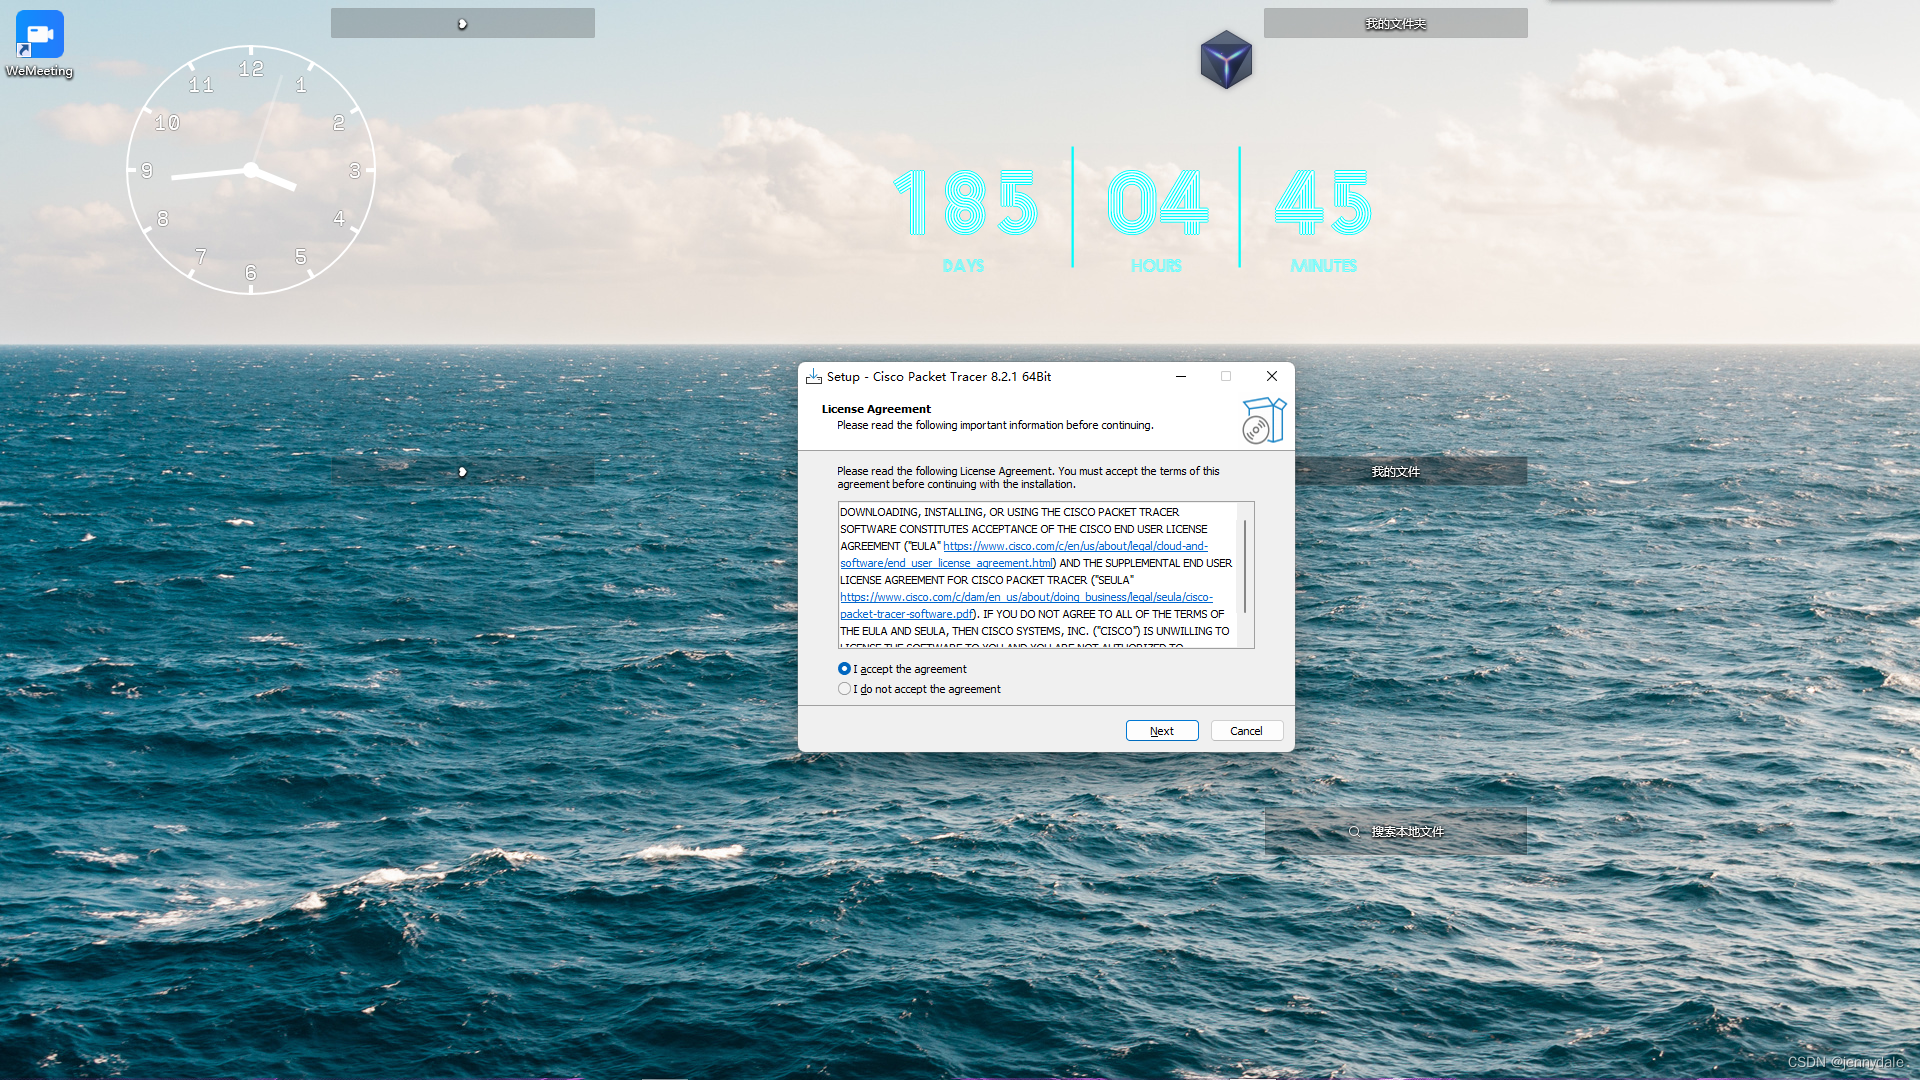1920x1080 pixels.
Task: Close the Cisco Packet Tracer setup window
Action: [x=1272, y=377]
